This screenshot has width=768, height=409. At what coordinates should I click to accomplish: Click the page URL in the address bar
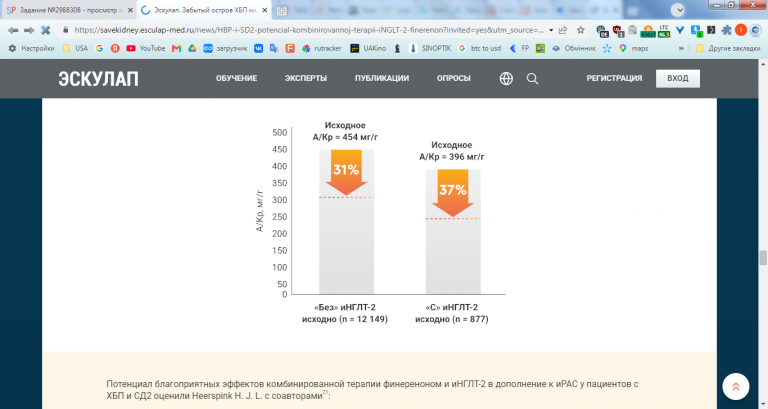click(309, 30)
